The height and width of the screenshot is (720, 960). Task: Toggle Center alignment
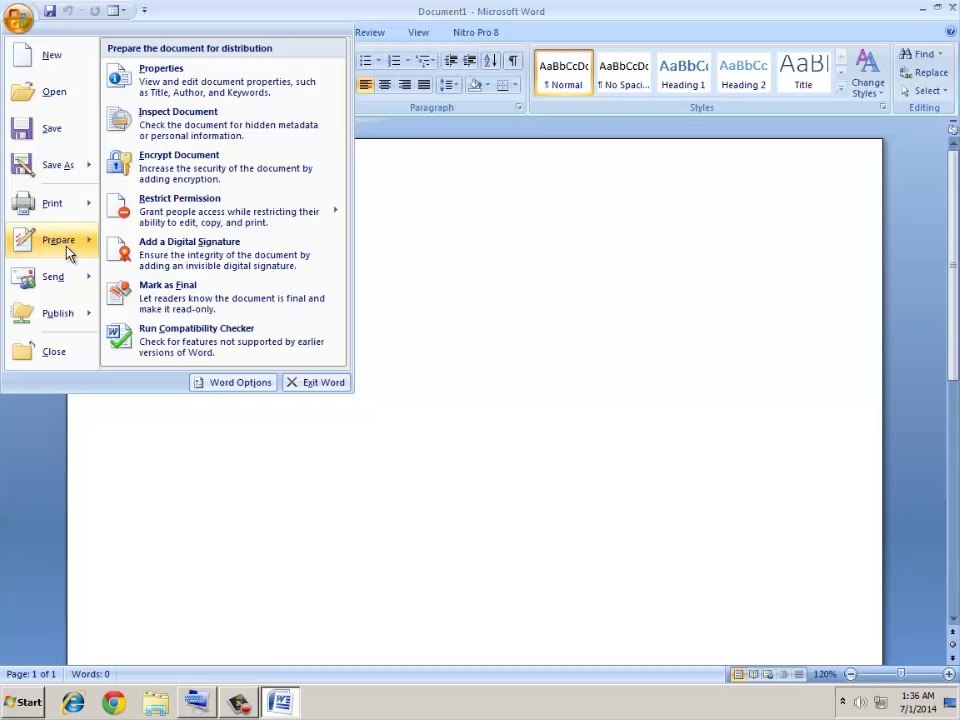coord(384,85)
